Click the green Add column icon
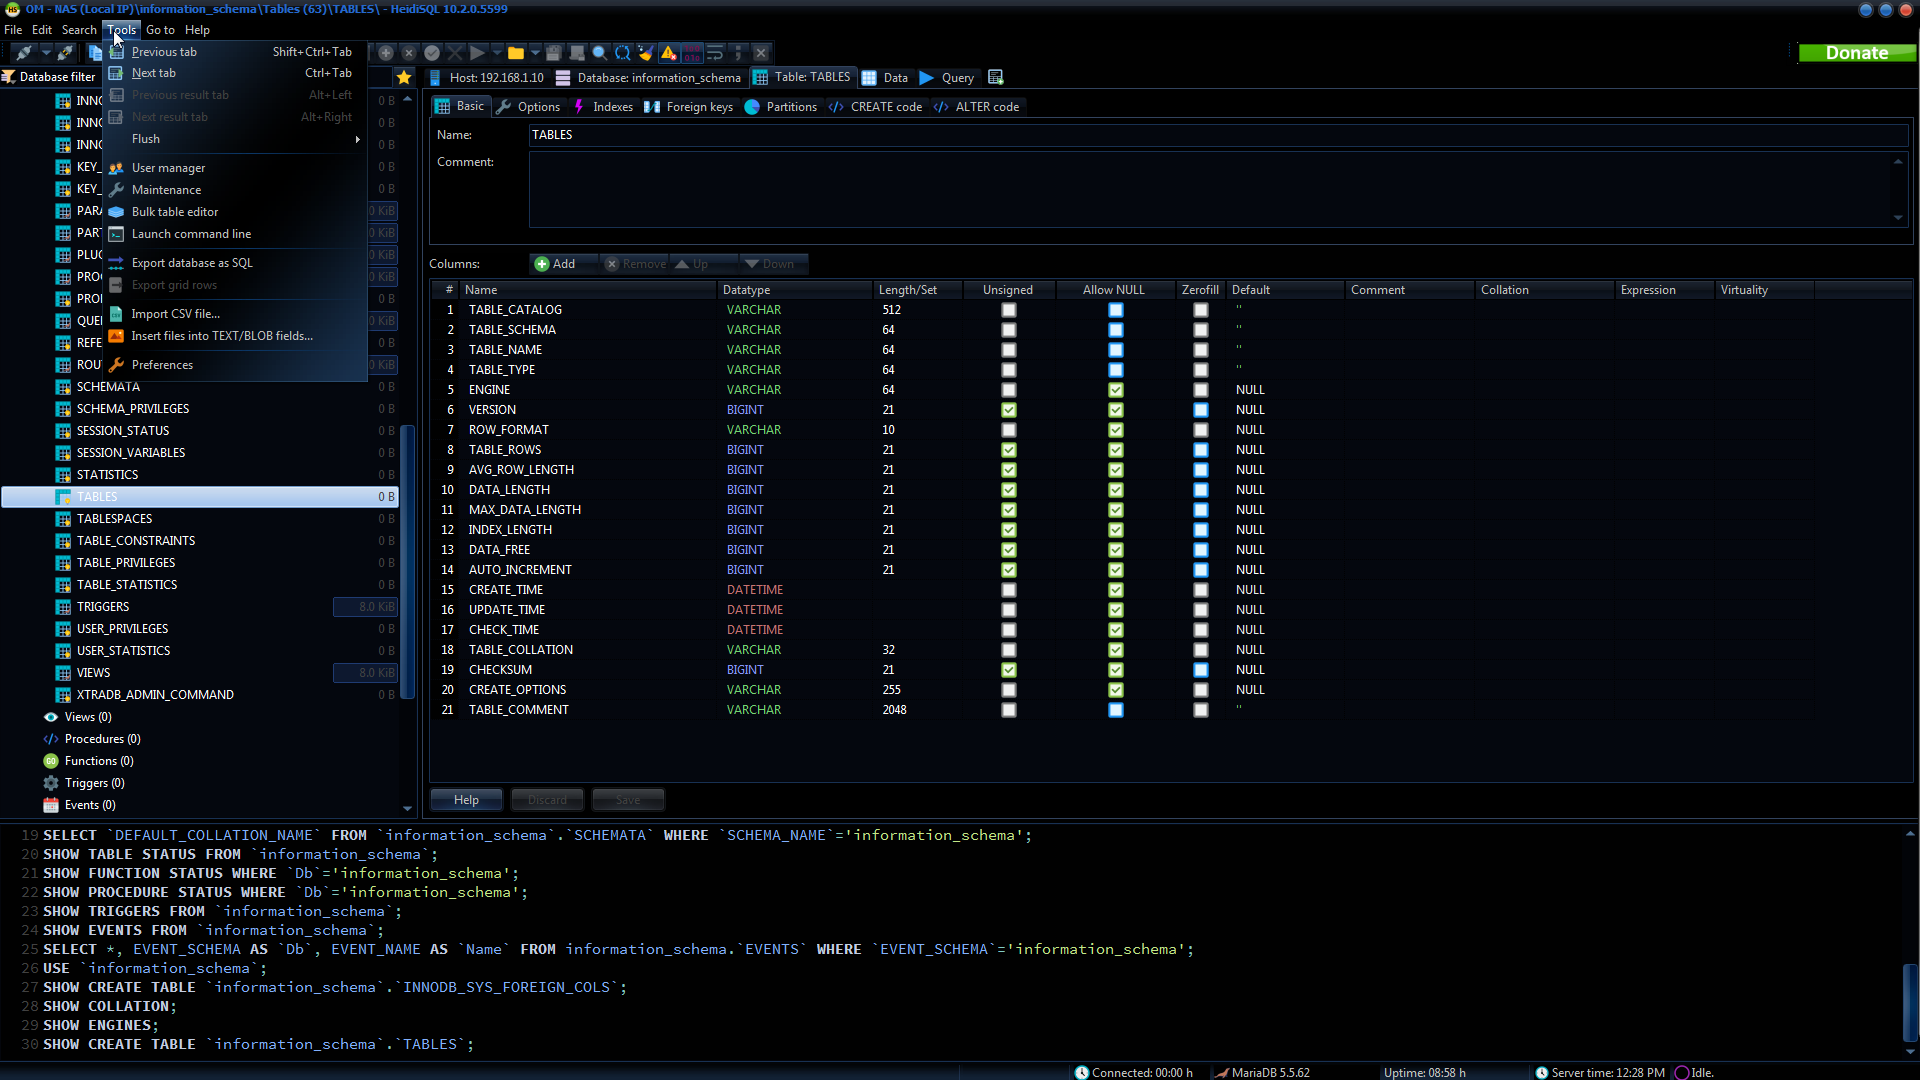Screen dimensions: 1920x1080 (x=542, y=264)
